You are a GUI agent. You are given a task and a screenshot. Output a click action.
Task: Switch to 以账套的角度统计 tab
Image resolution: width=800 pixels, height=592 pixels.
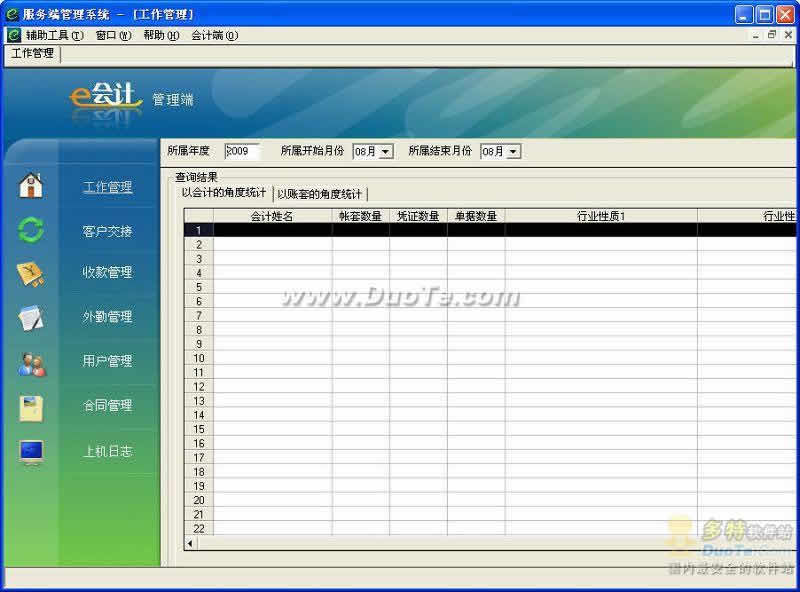point(319,194)
